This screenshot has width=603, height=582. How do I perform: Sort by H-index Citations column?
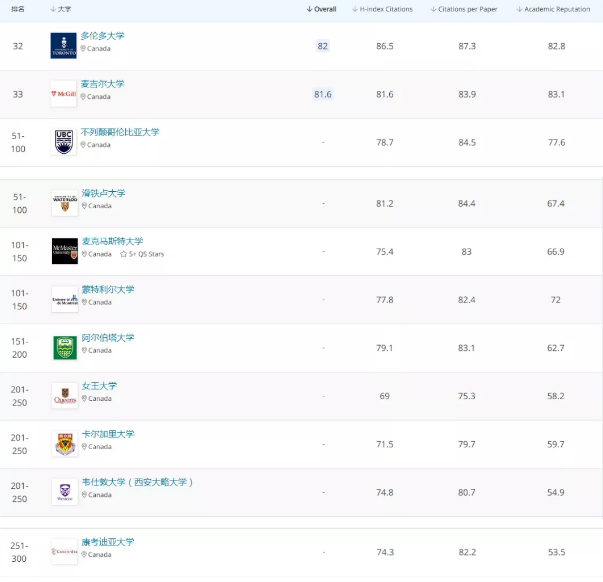(x=382, y=9)
